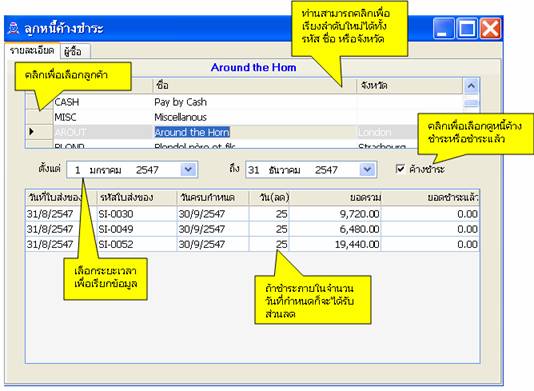Open the ถึง end date dropdown
The width and height of the screenshot is (534, 391).
pos(367,170)
